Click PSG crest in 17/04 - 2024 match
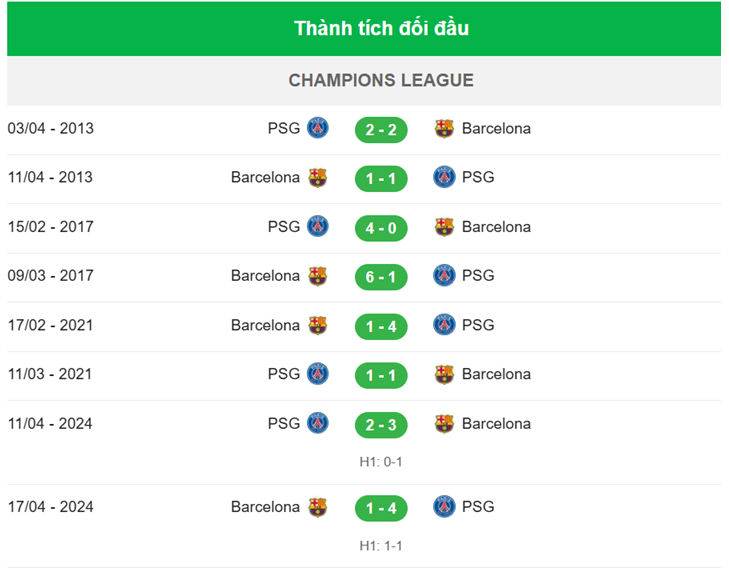Screen dimensions: 729x576 pos(444,507)
